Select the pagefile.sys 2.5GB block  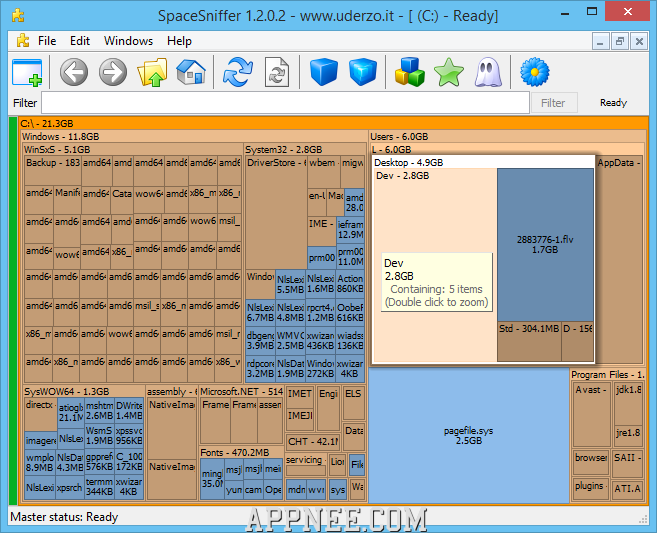(468, 436)
